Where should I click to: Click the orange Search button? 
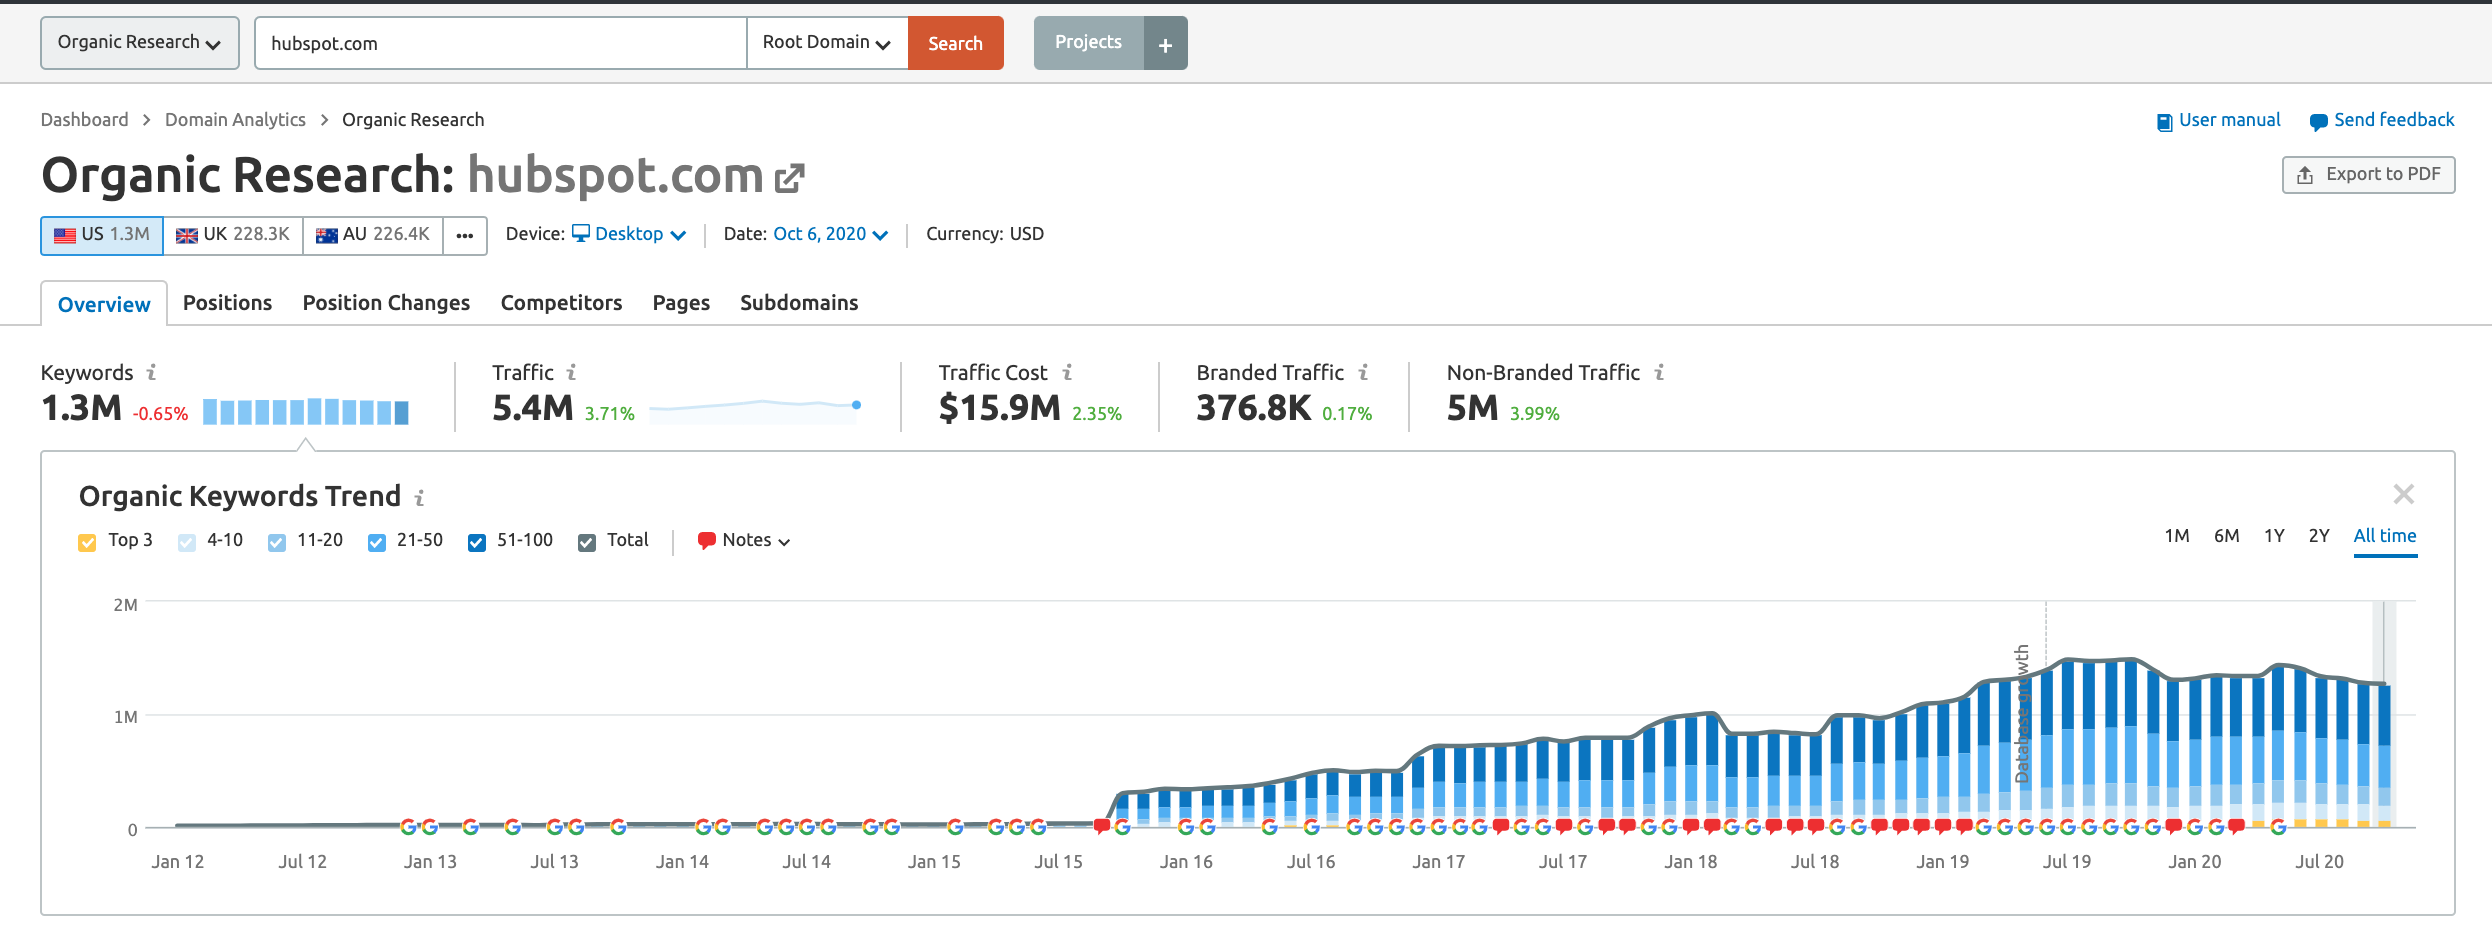pyautogui.click(x=955, y=43)
